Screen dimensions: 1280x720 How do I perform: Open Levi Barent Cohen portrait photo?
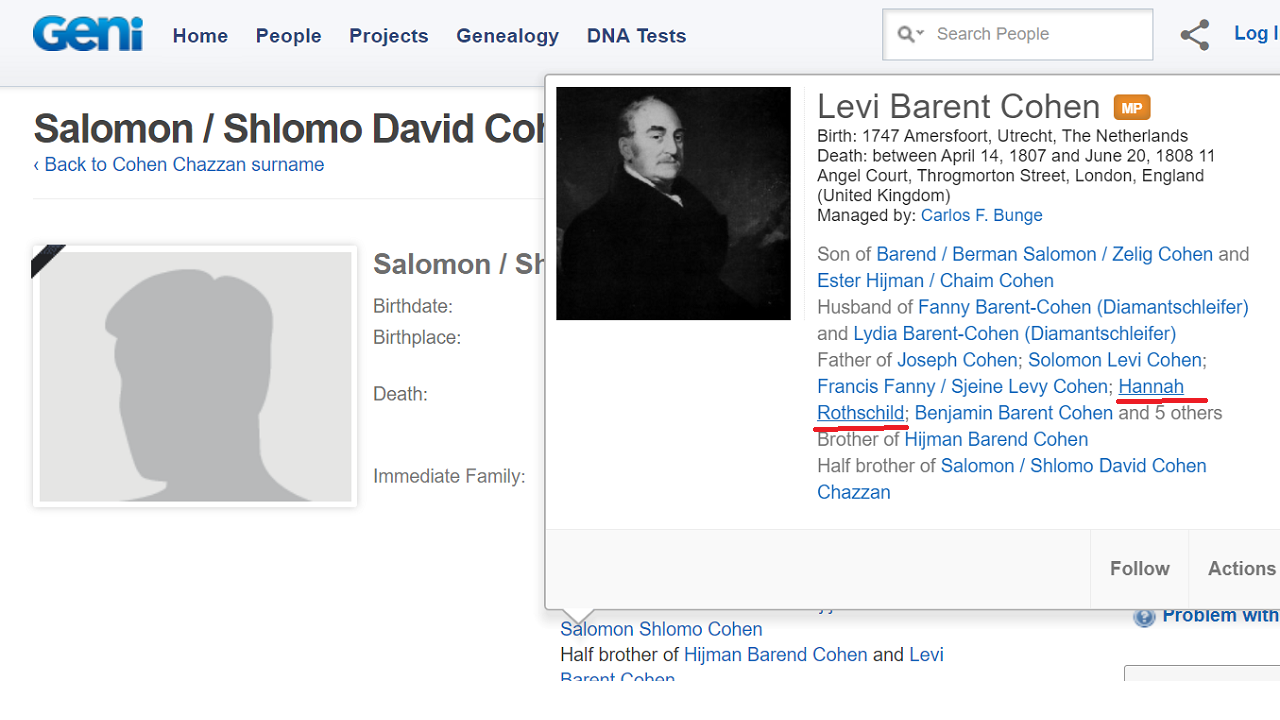point(673,203)
